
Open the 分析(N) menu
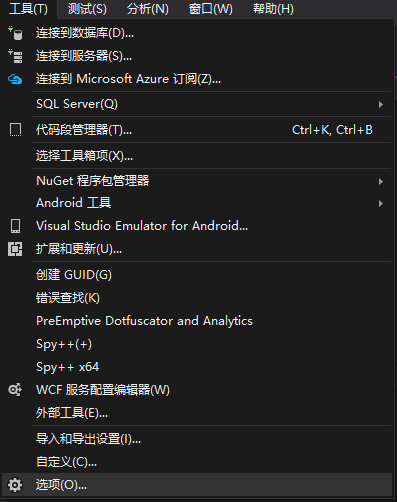coord(148,9)
